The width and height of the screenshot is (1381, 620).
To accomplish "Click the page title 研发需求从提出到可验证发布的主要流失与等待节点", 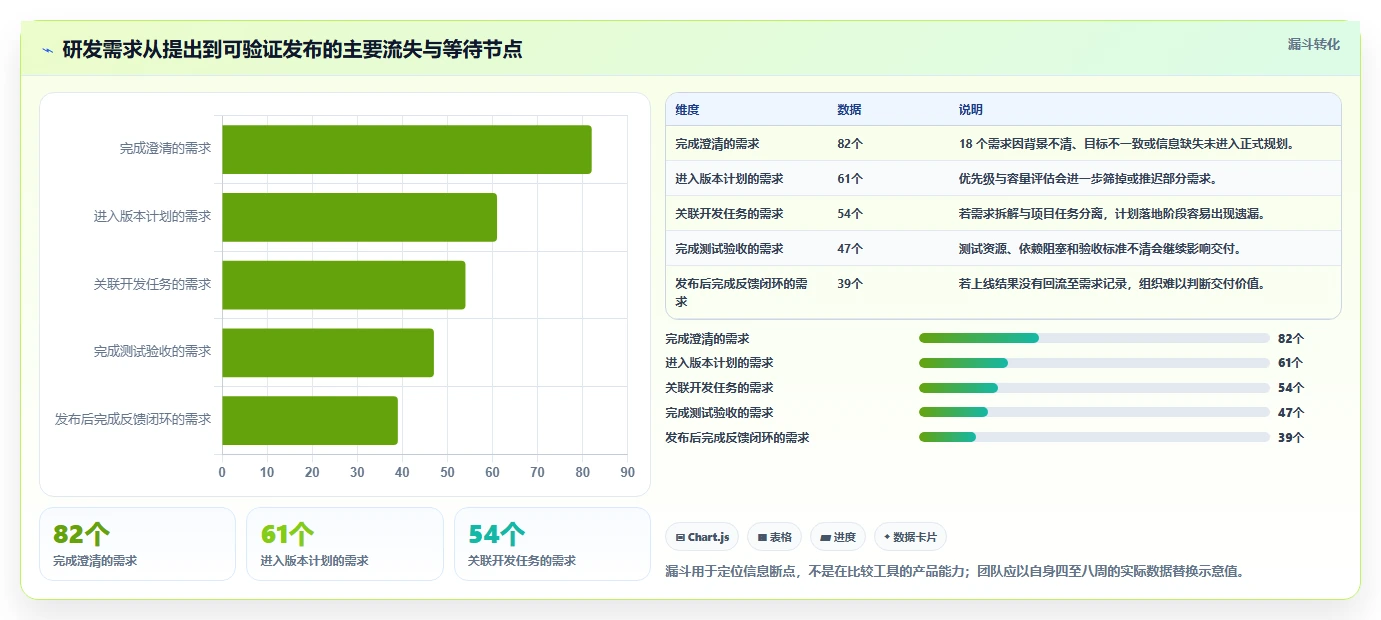I will 292,49.
